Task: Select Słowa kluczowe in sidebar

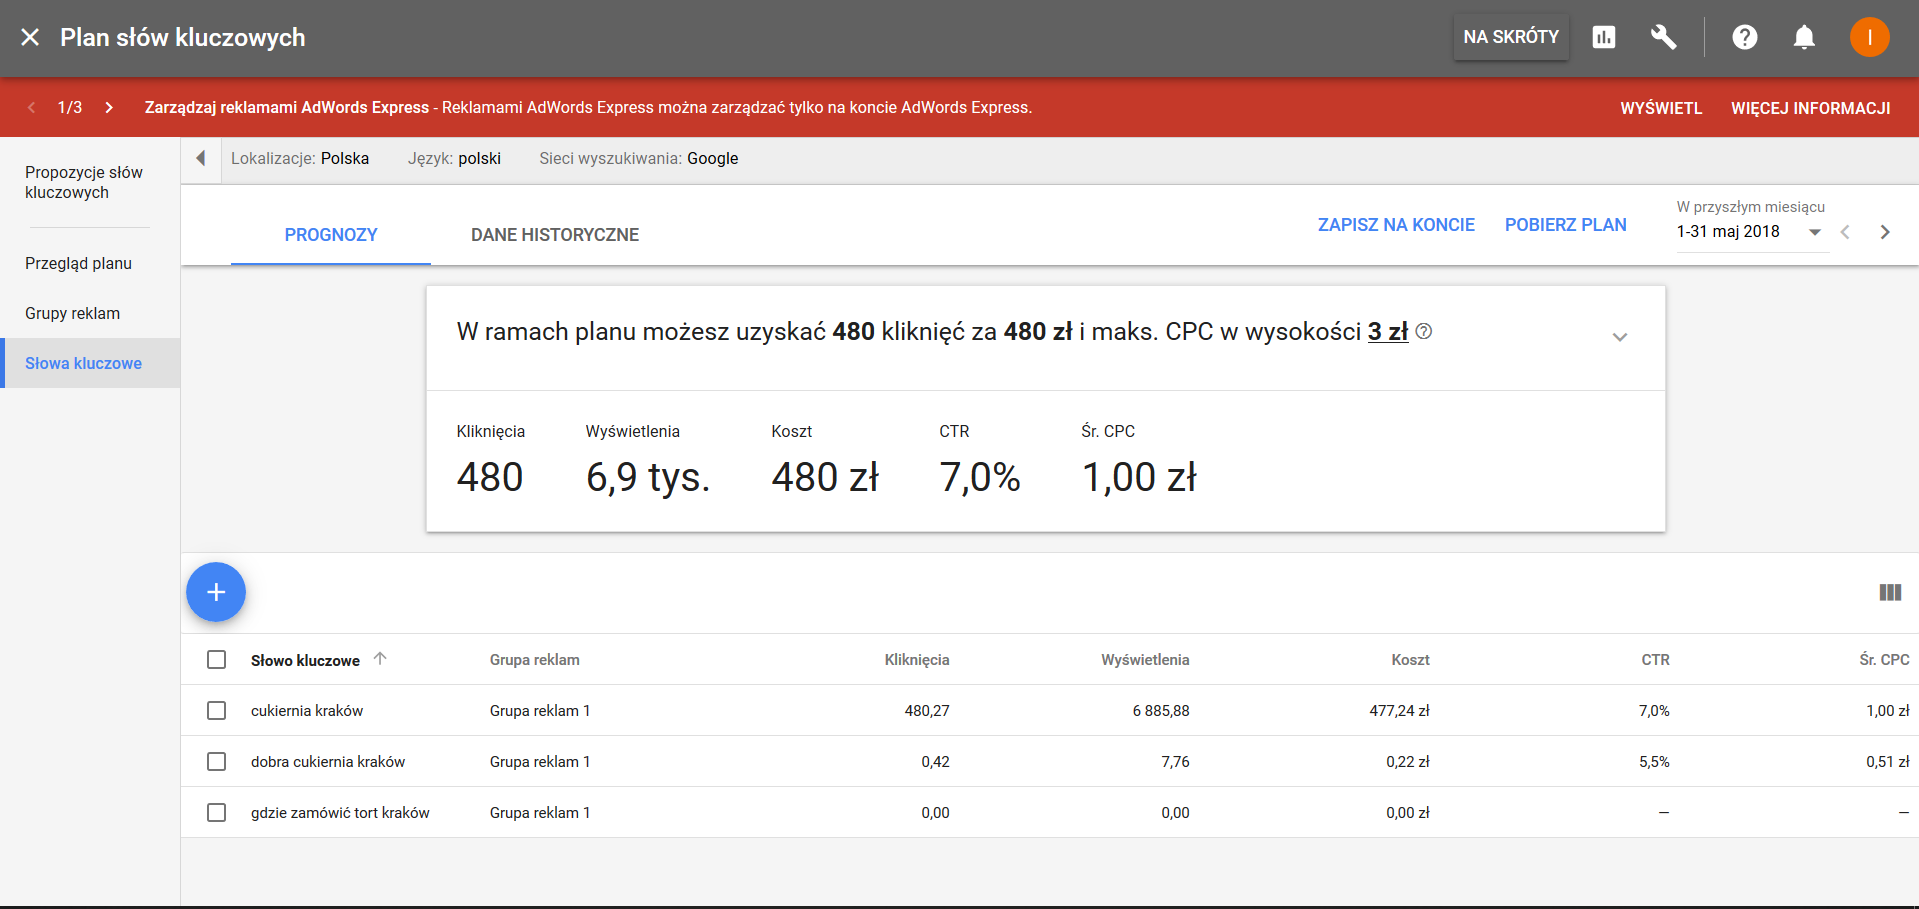Action: coord(90,363)
